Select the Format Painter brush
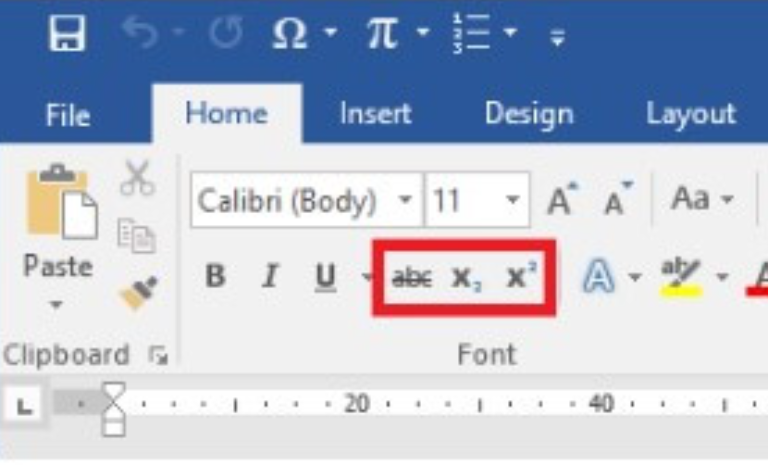 point(139,293)
